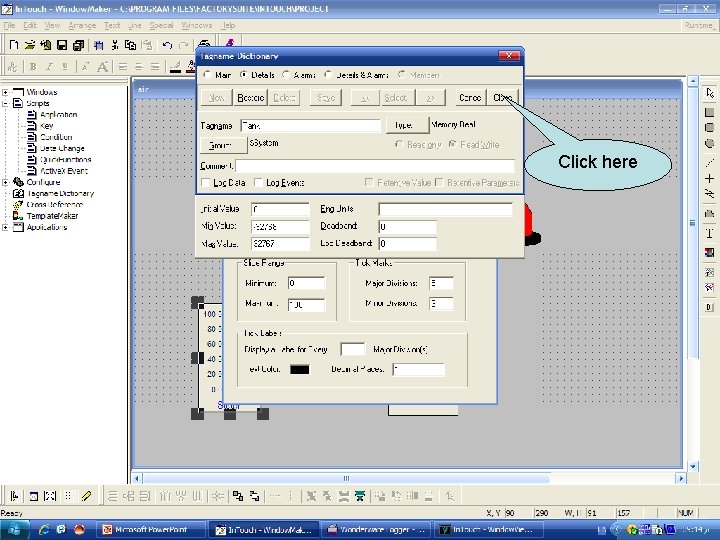The image size is (720, 540).
Task: Open the Arrange menu
Action: [82, 25]
